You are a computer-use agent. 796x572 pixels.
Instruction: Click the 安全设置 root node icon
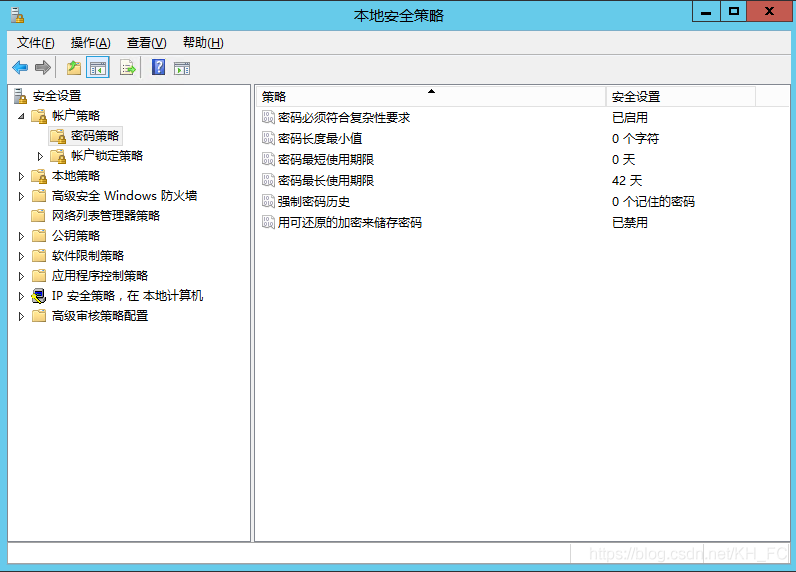pyautogui.click(x=20, y=96)
